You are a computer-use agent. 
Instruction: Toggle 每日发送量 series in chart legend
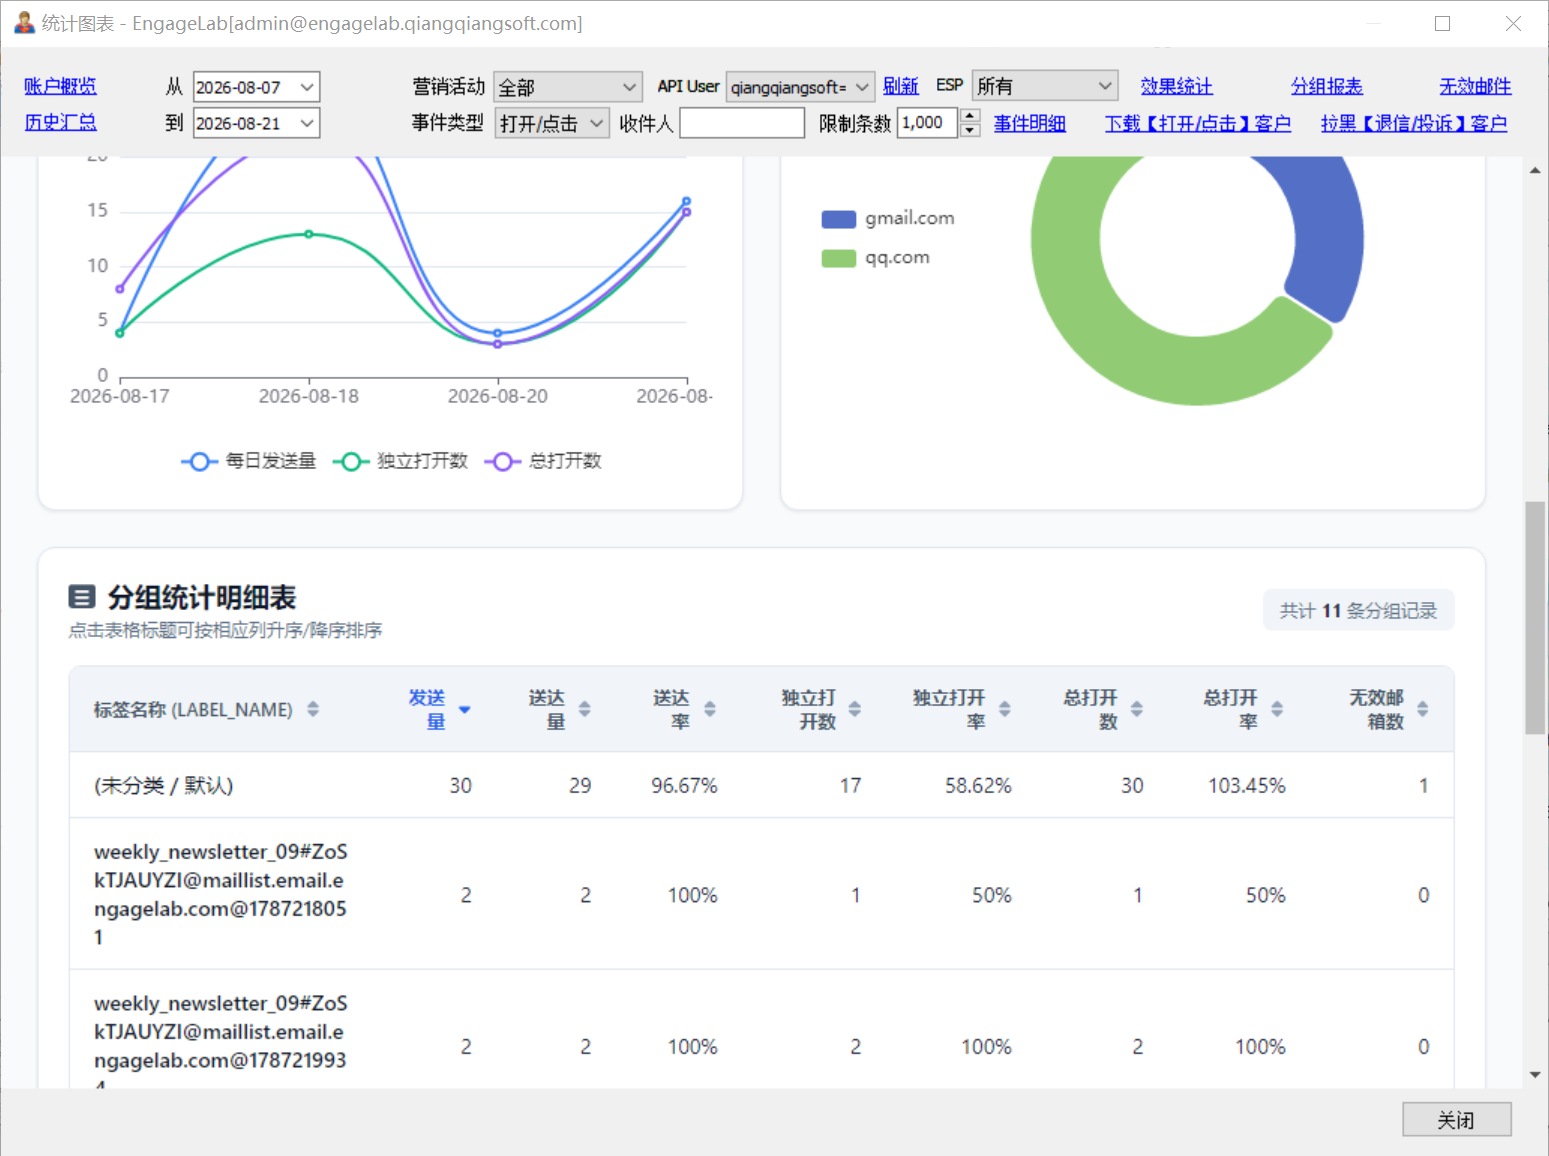click(249, 461)
